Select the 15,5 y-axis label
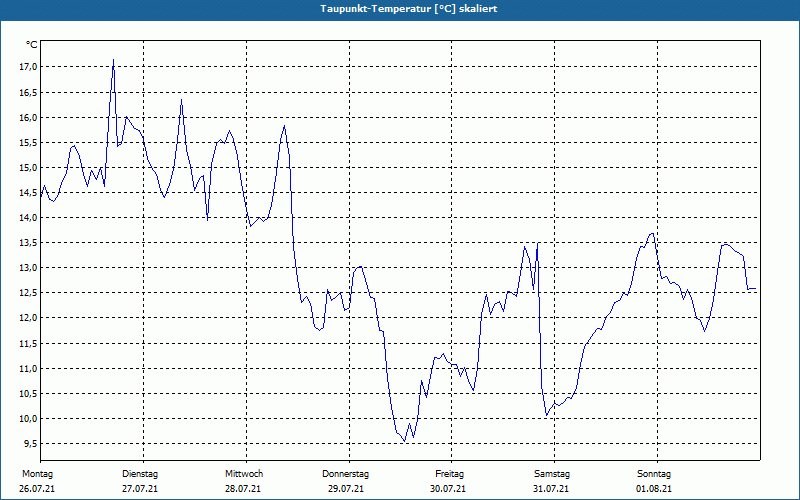Screen dimensions: 800x500 29,142
